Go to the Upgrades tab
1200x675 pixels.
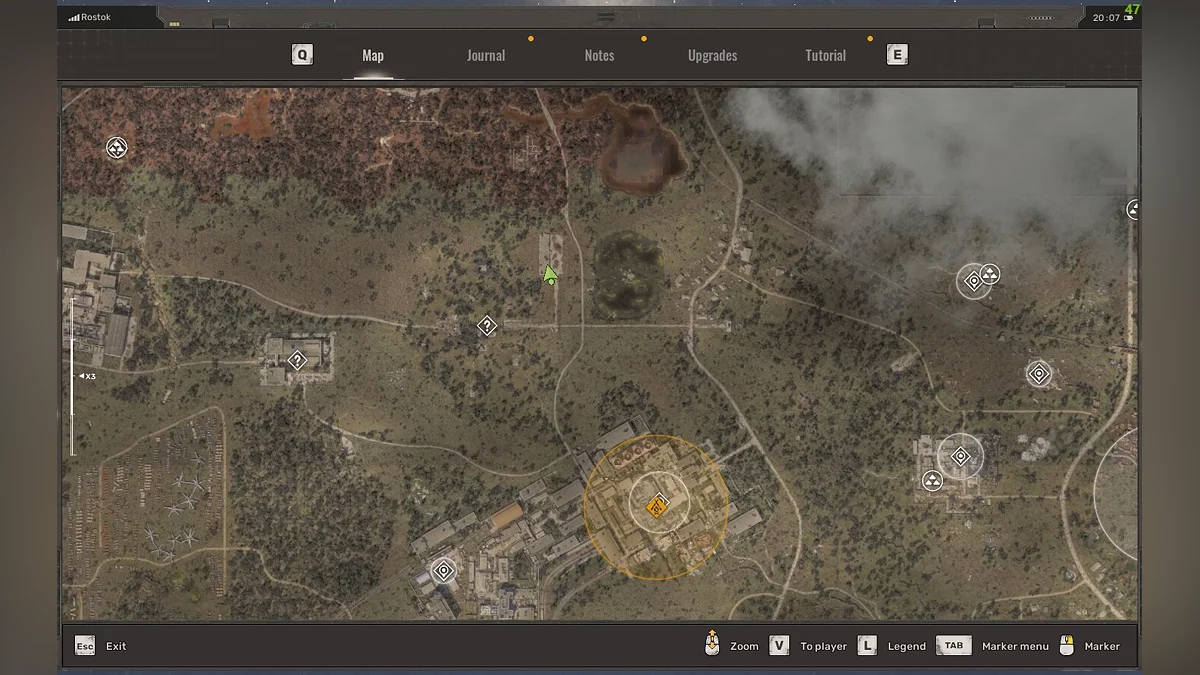point(712,56)
